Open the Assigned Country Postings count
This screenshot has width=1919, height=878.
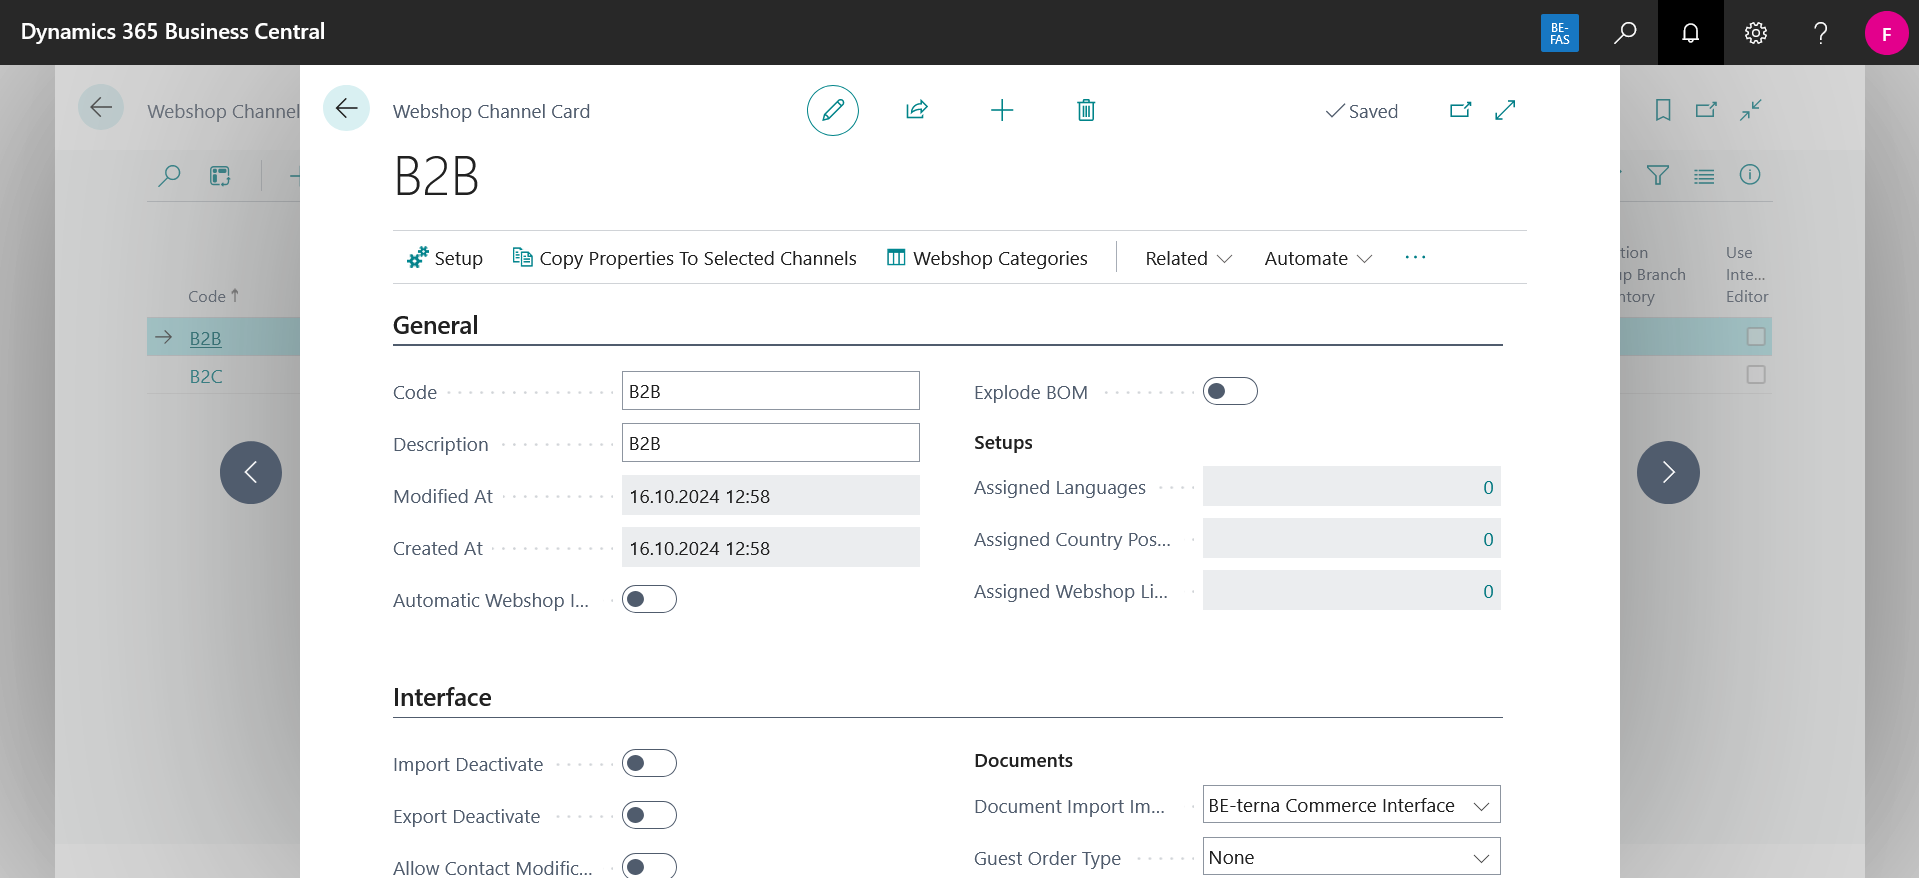[1351, 539]
